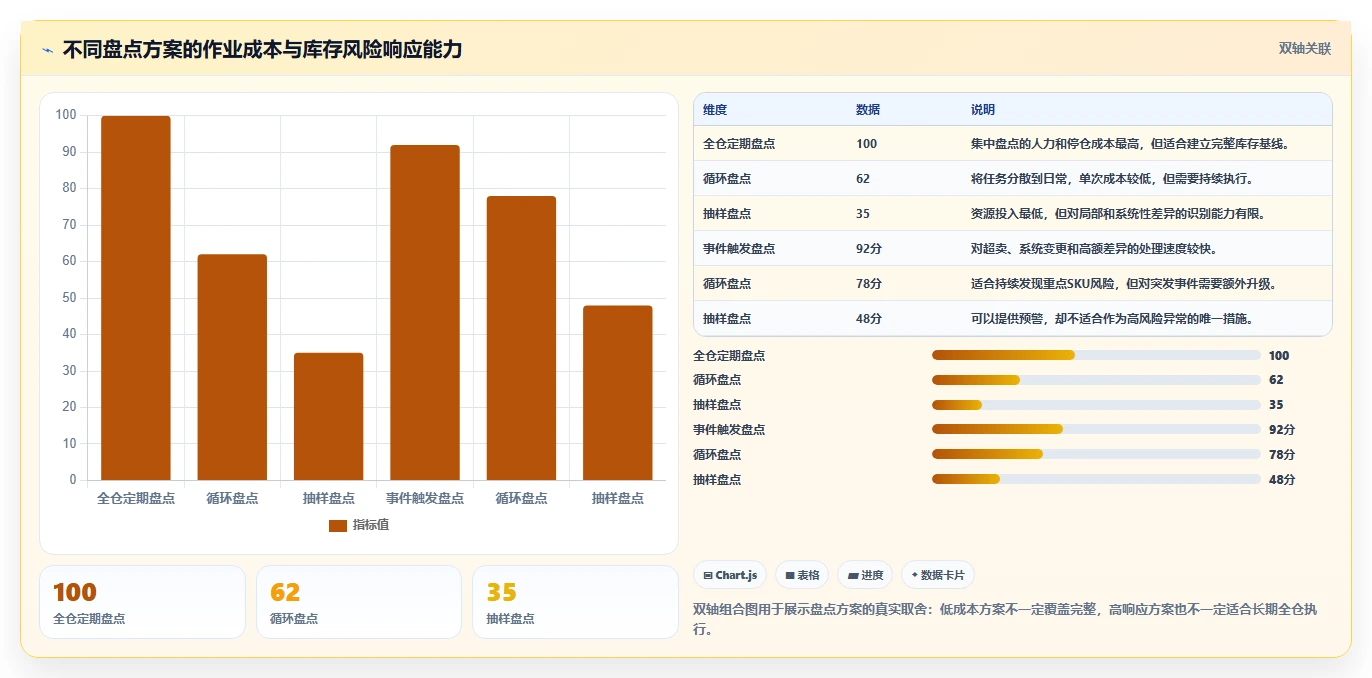Viewport: 1372px width, 678px height.
Task: Click the 指标值 legend label text
Action: point(370,525)
